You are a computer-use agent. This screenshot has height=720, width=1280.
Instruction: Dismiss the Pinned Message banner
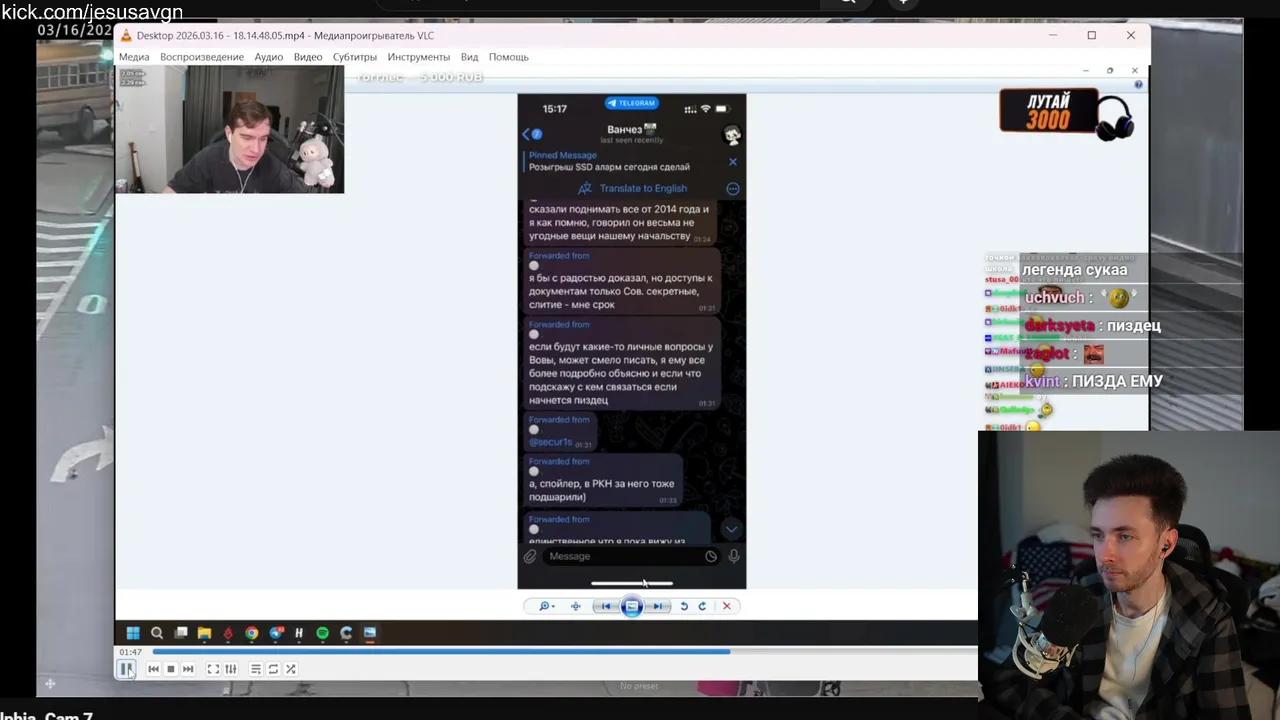click(x=732, y=161)
